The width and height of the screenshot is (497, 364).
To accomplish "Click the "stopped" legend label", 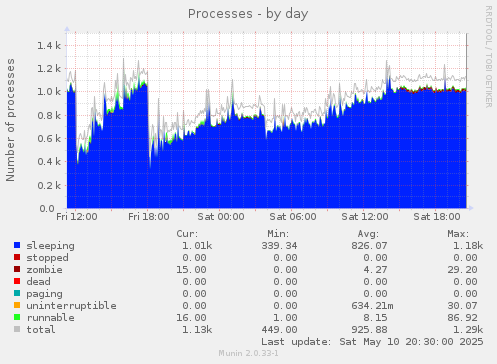I will pos(48,258).
